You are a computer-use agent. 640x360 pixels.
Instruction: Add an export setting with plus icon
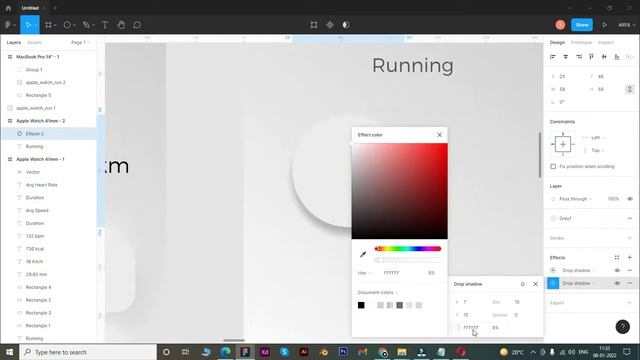point(630,303)
